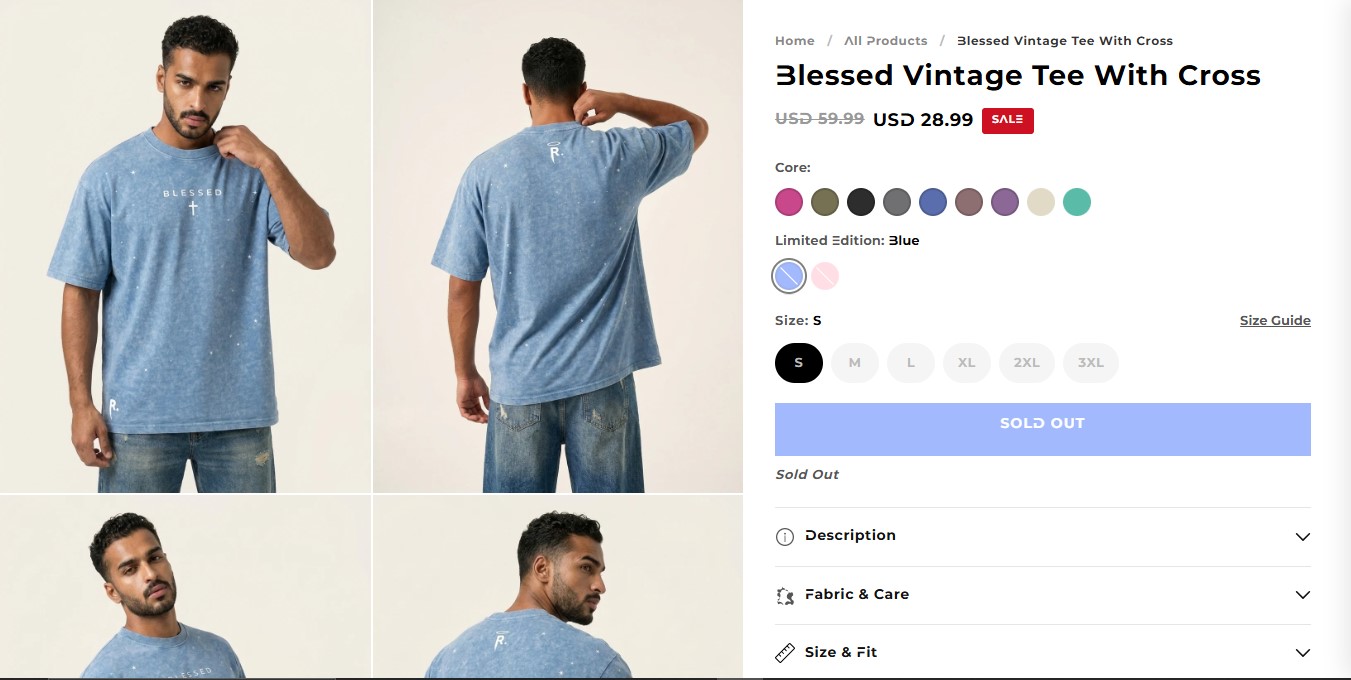The width and height of the screenshot is (1351, 680).
Task: Open All Products breadcrumb link
Action: (x=886, y=41)
